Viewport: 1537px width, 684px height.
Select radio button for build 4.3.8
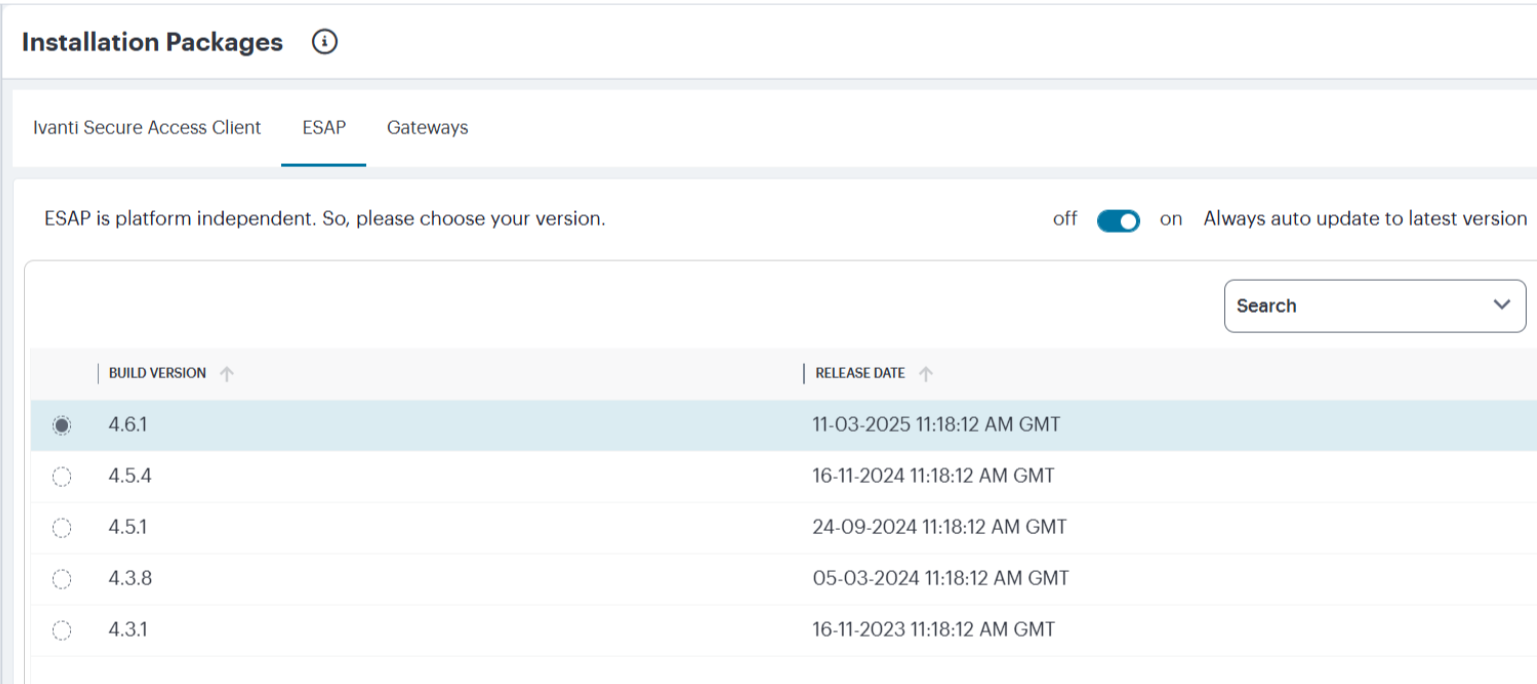[62, 578]
